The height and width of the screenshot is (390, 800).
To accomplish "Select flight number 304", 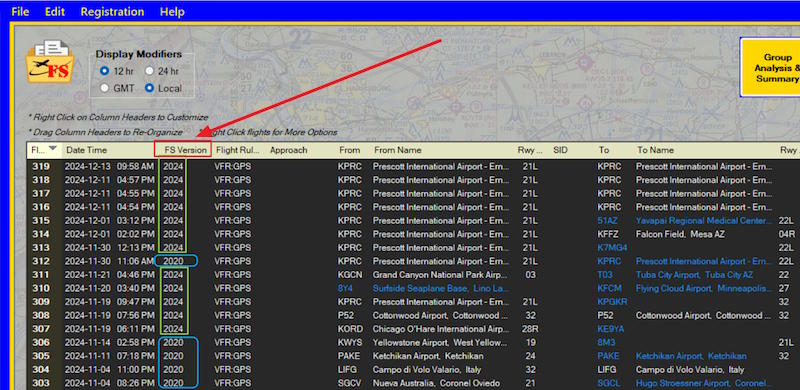I will click(41, 370).
